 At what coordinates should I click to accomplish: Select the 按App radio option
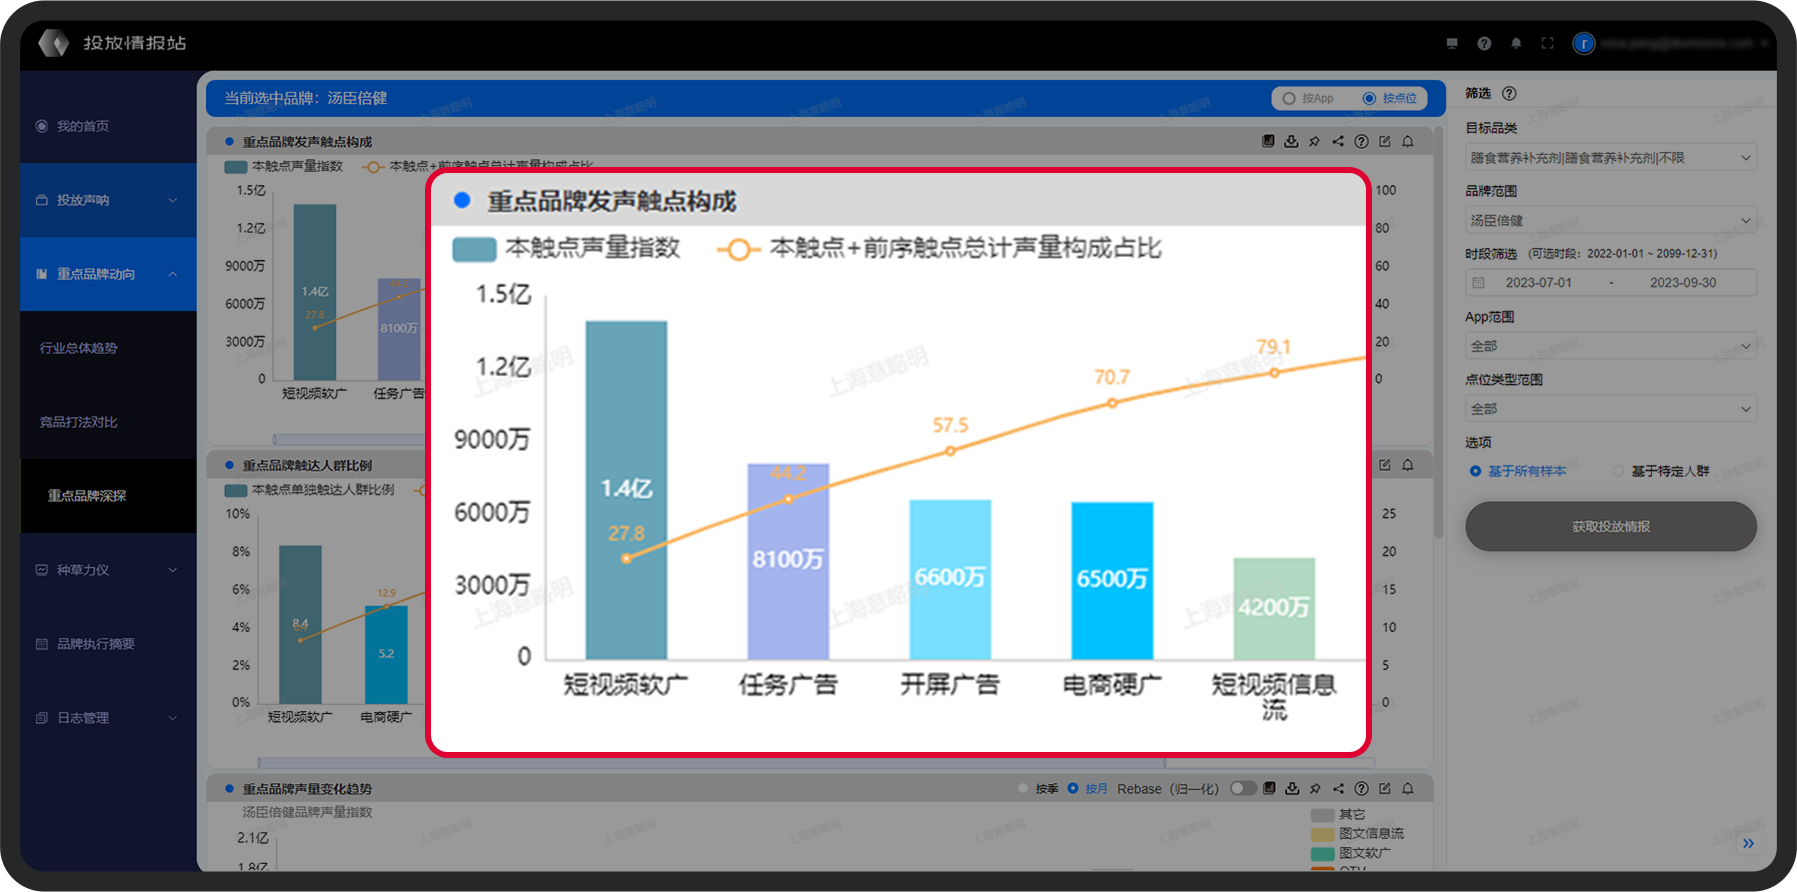click(x=1308, y=98)
